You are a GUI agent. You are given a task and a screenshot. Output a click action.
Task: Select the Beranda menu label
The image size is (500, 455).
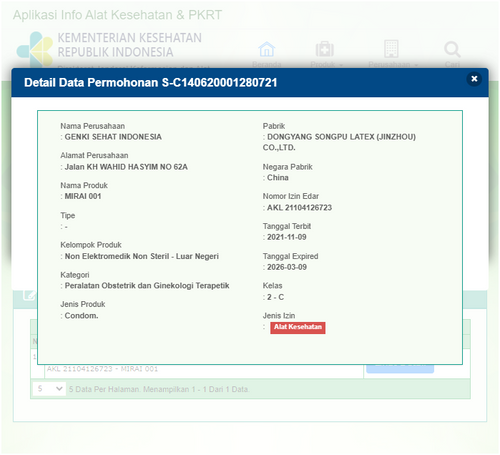267,65
